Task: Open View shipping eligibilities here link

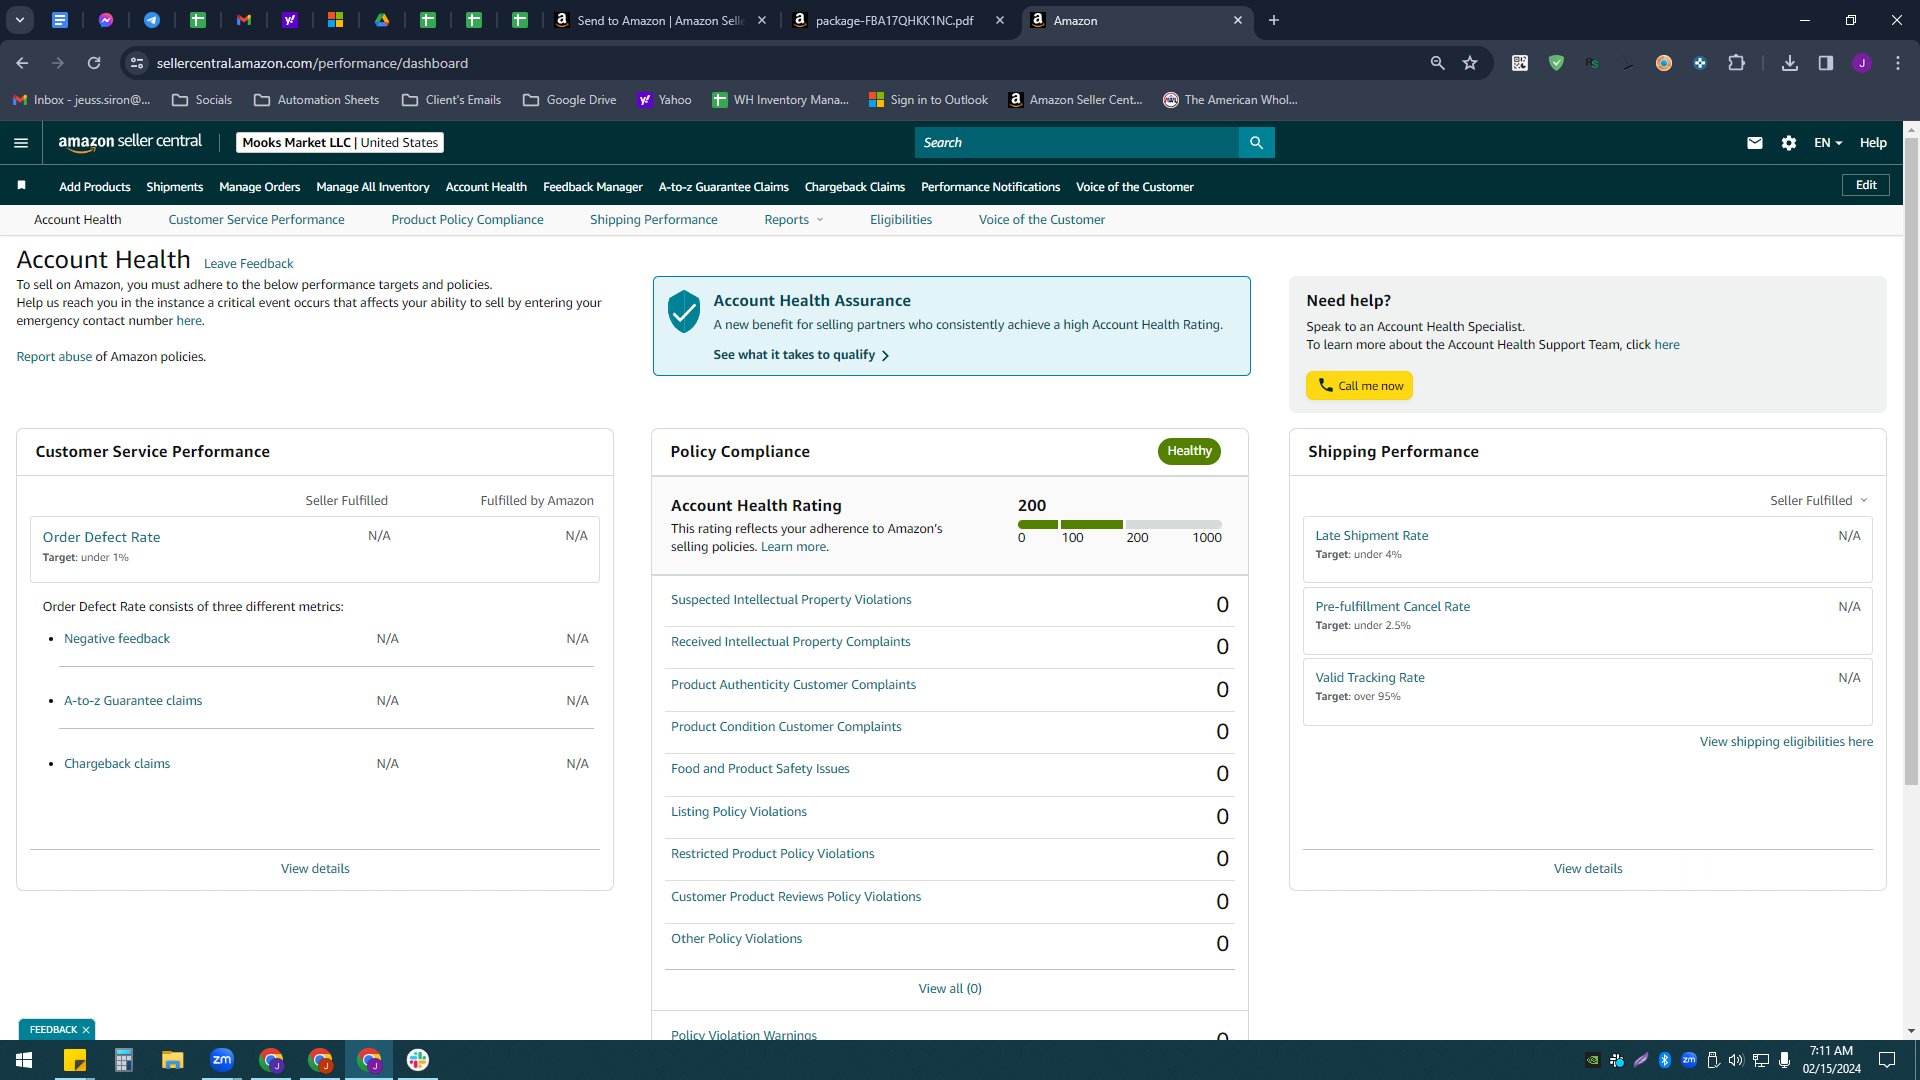Action: coord(1786,742)
